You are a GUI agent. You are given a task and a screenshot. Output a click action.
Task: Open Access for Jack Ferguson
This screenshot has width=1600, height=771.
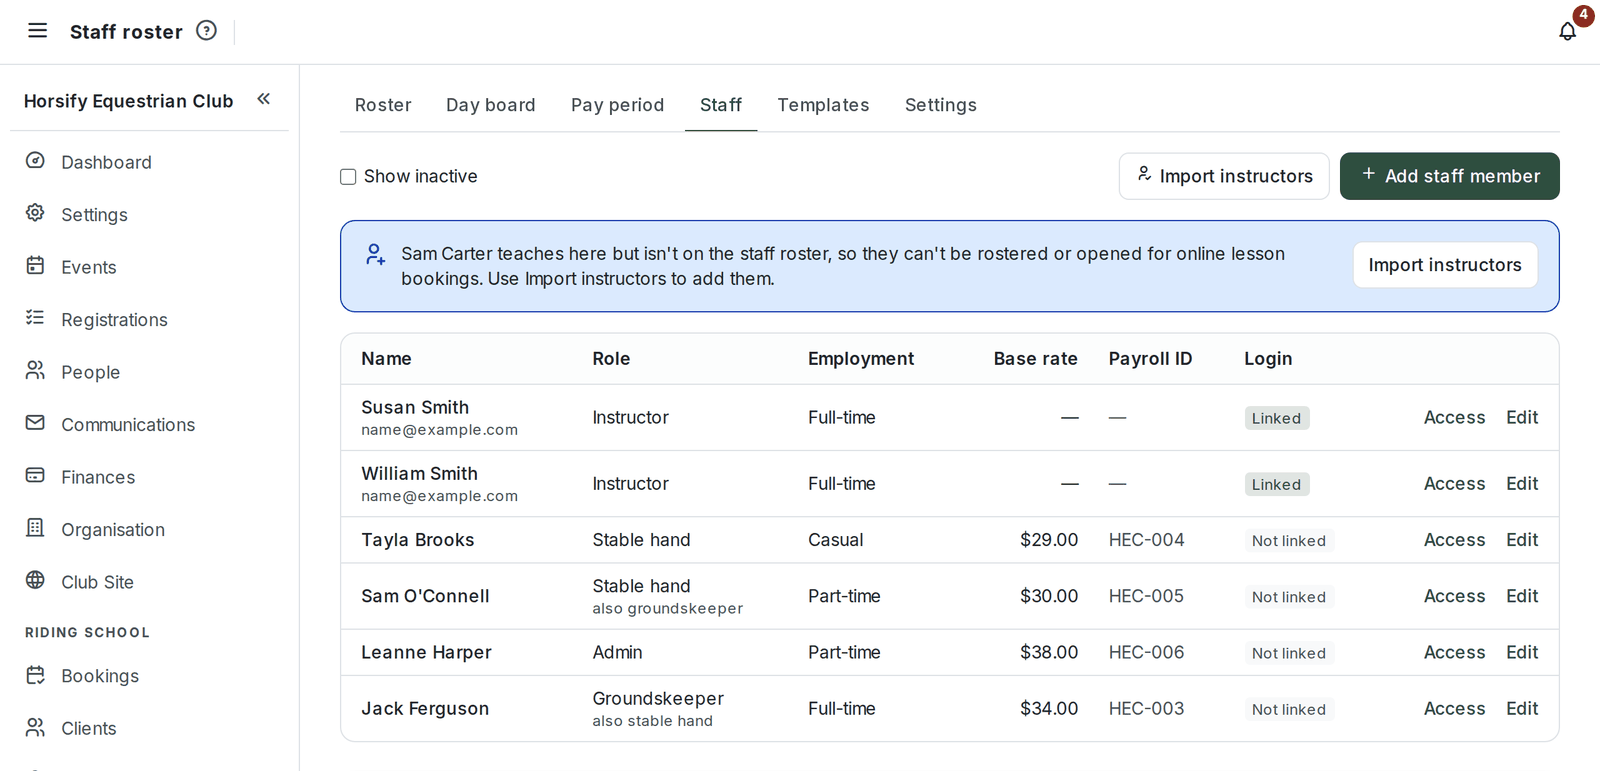pos(1454,708)
